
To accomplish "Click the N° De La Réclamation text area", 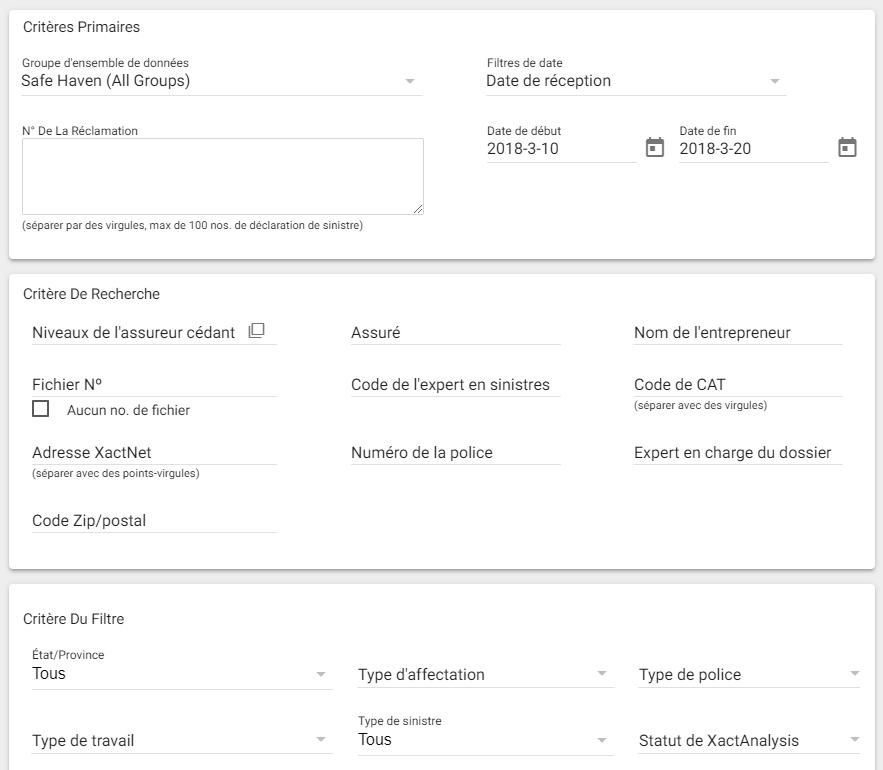I will click(222, 176).
